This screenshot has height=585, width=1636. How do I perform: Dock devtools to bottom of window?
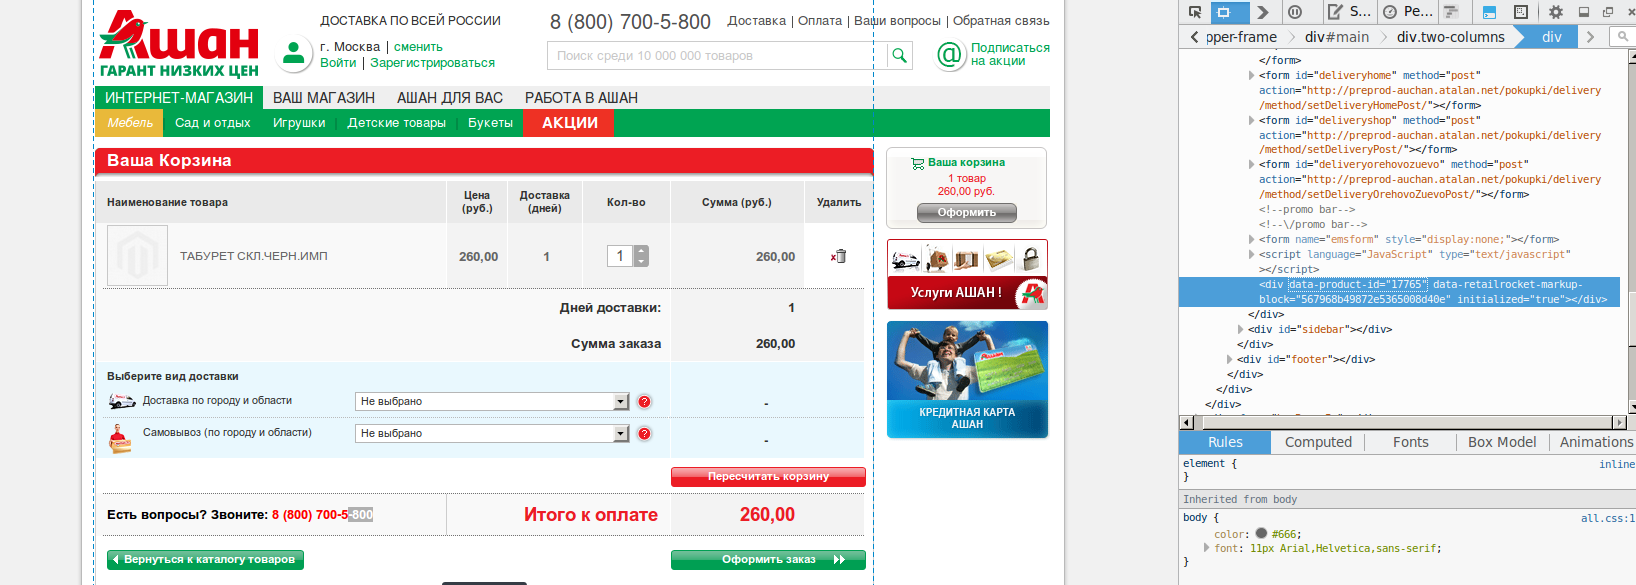click(1584, 12)
